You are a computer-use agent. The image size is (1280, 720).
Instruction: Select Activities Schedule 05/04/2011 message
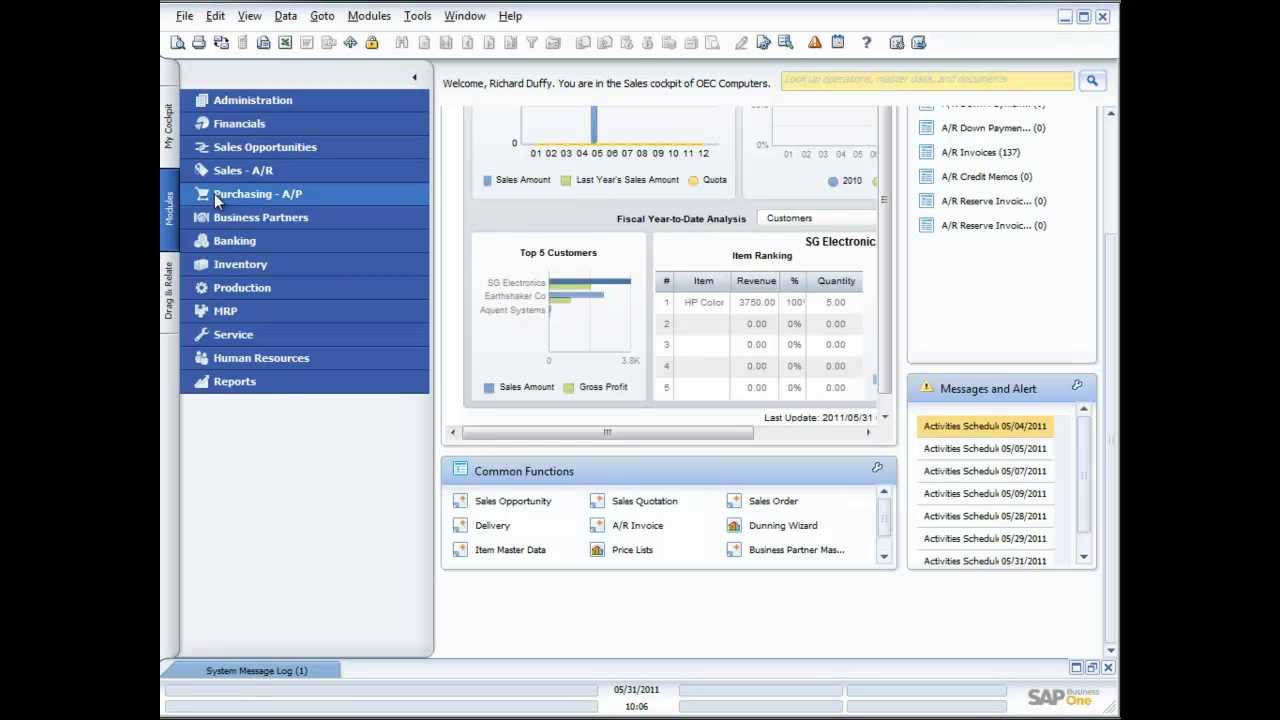(x=984, y=426)
